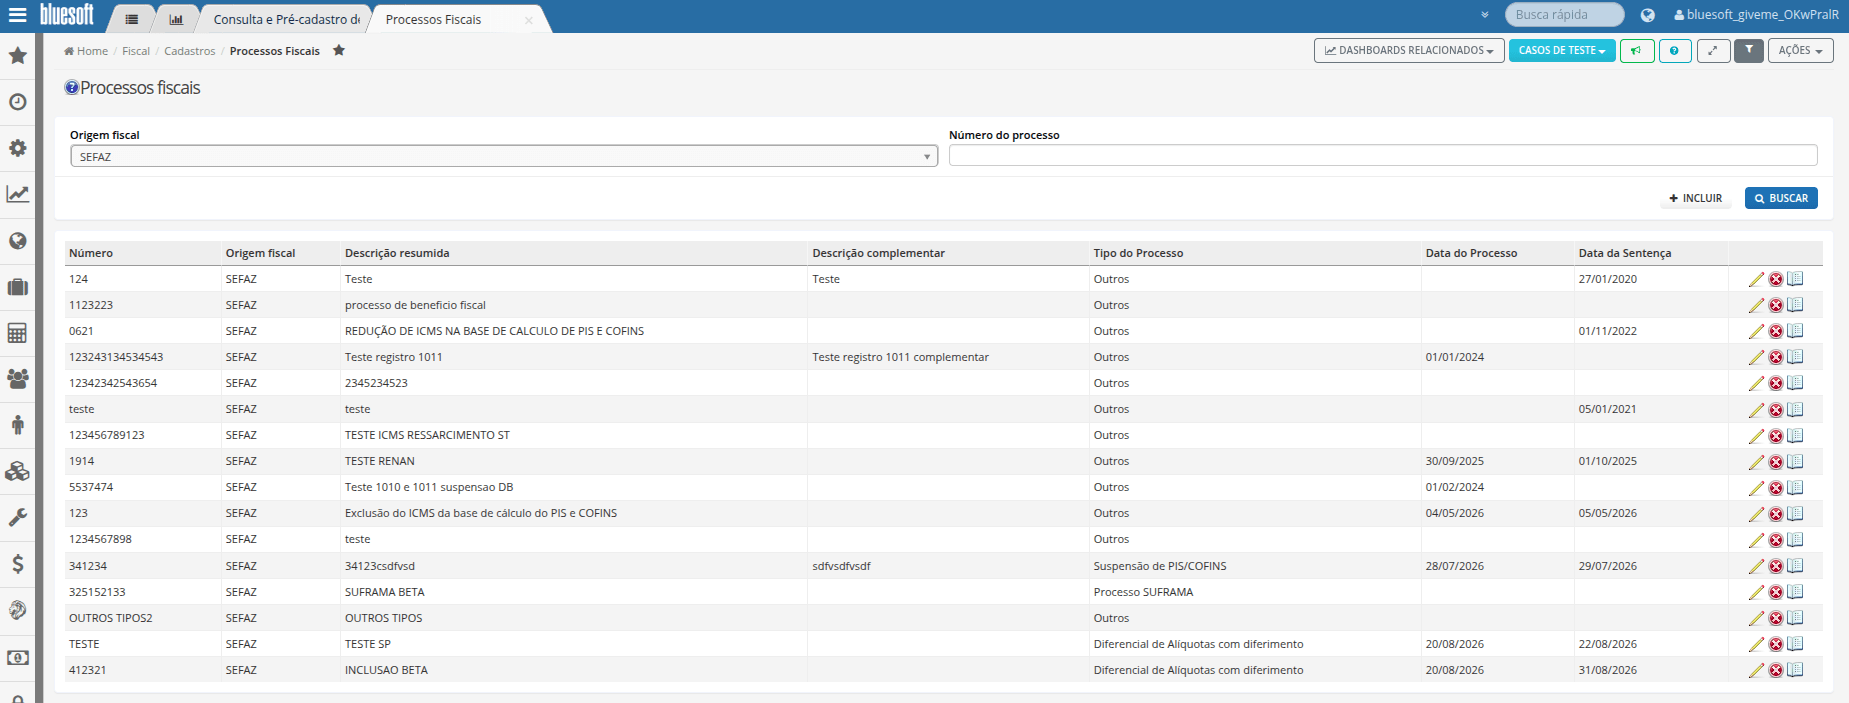Screen dimensions: 1849x703
Task: Open book icon for TESTE ICMS RESSARCIMENTO ST
Action: click(1795, 435)
